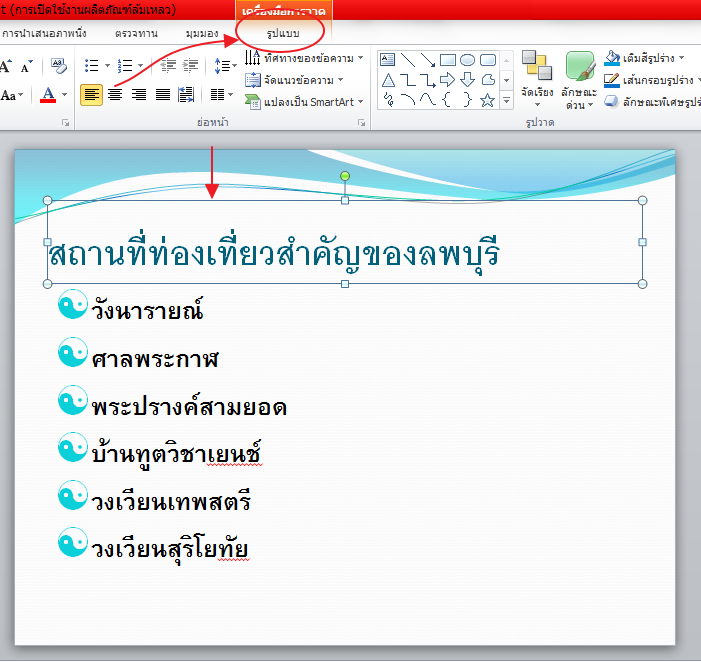Image resolution: width=701 pixels, height=662 pixels.
Task: Open the Change Case (Aa) dropdown
Action: (x=12, y=95)
